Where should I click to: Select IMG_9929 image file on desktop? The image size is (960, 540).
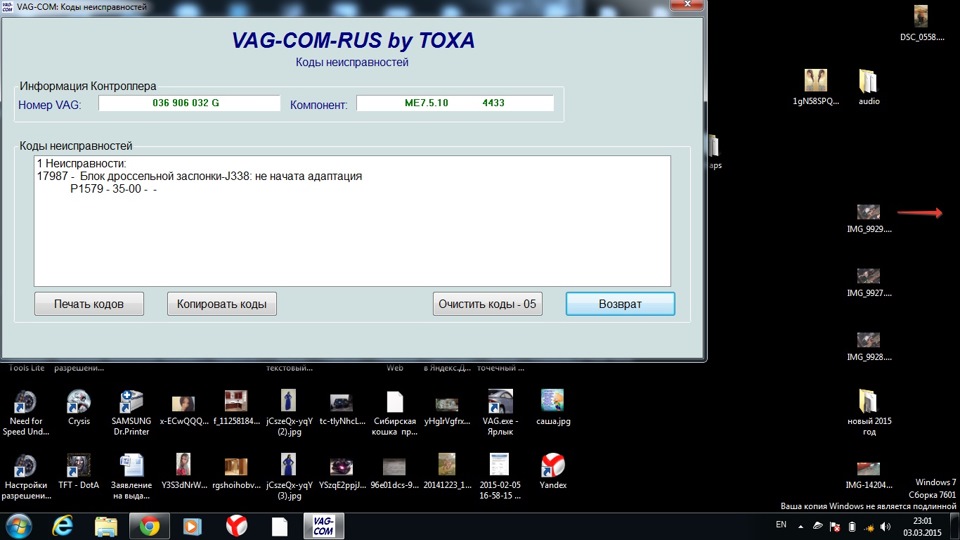tap(869, 219)
